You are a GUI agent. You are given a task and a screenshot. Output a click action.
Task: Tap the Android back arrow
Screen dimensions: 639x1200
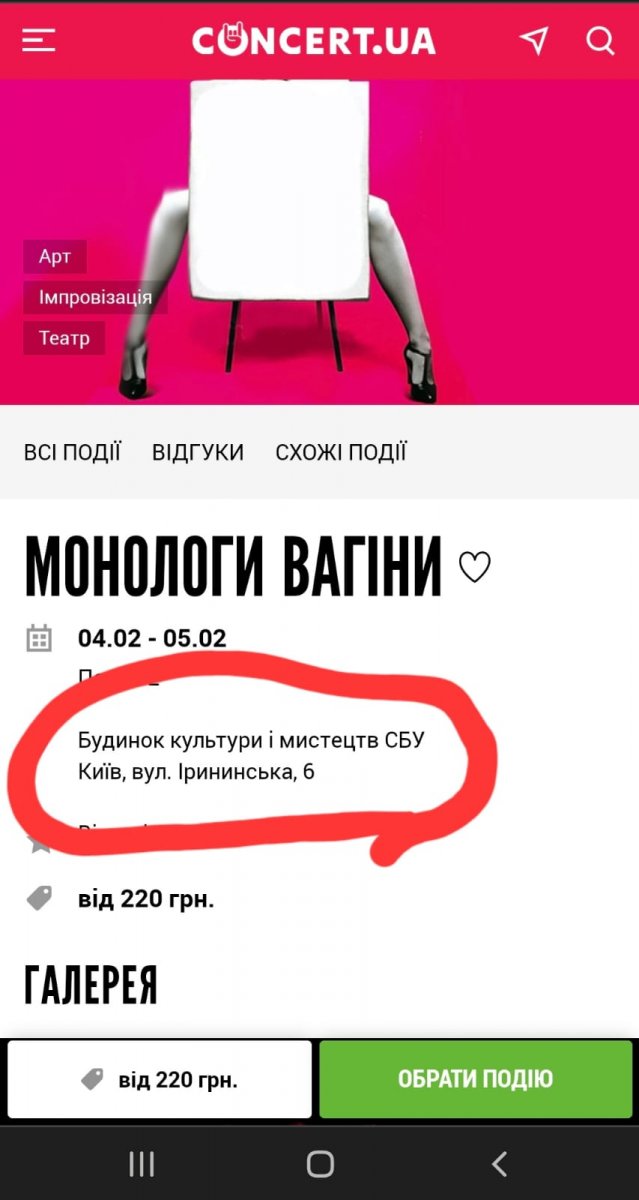click(x=500, y=1163)
